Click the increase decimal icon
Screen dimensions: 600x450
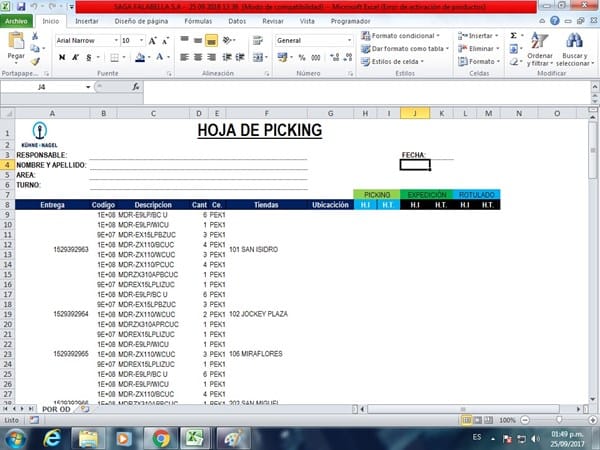(x=334, y=57)
